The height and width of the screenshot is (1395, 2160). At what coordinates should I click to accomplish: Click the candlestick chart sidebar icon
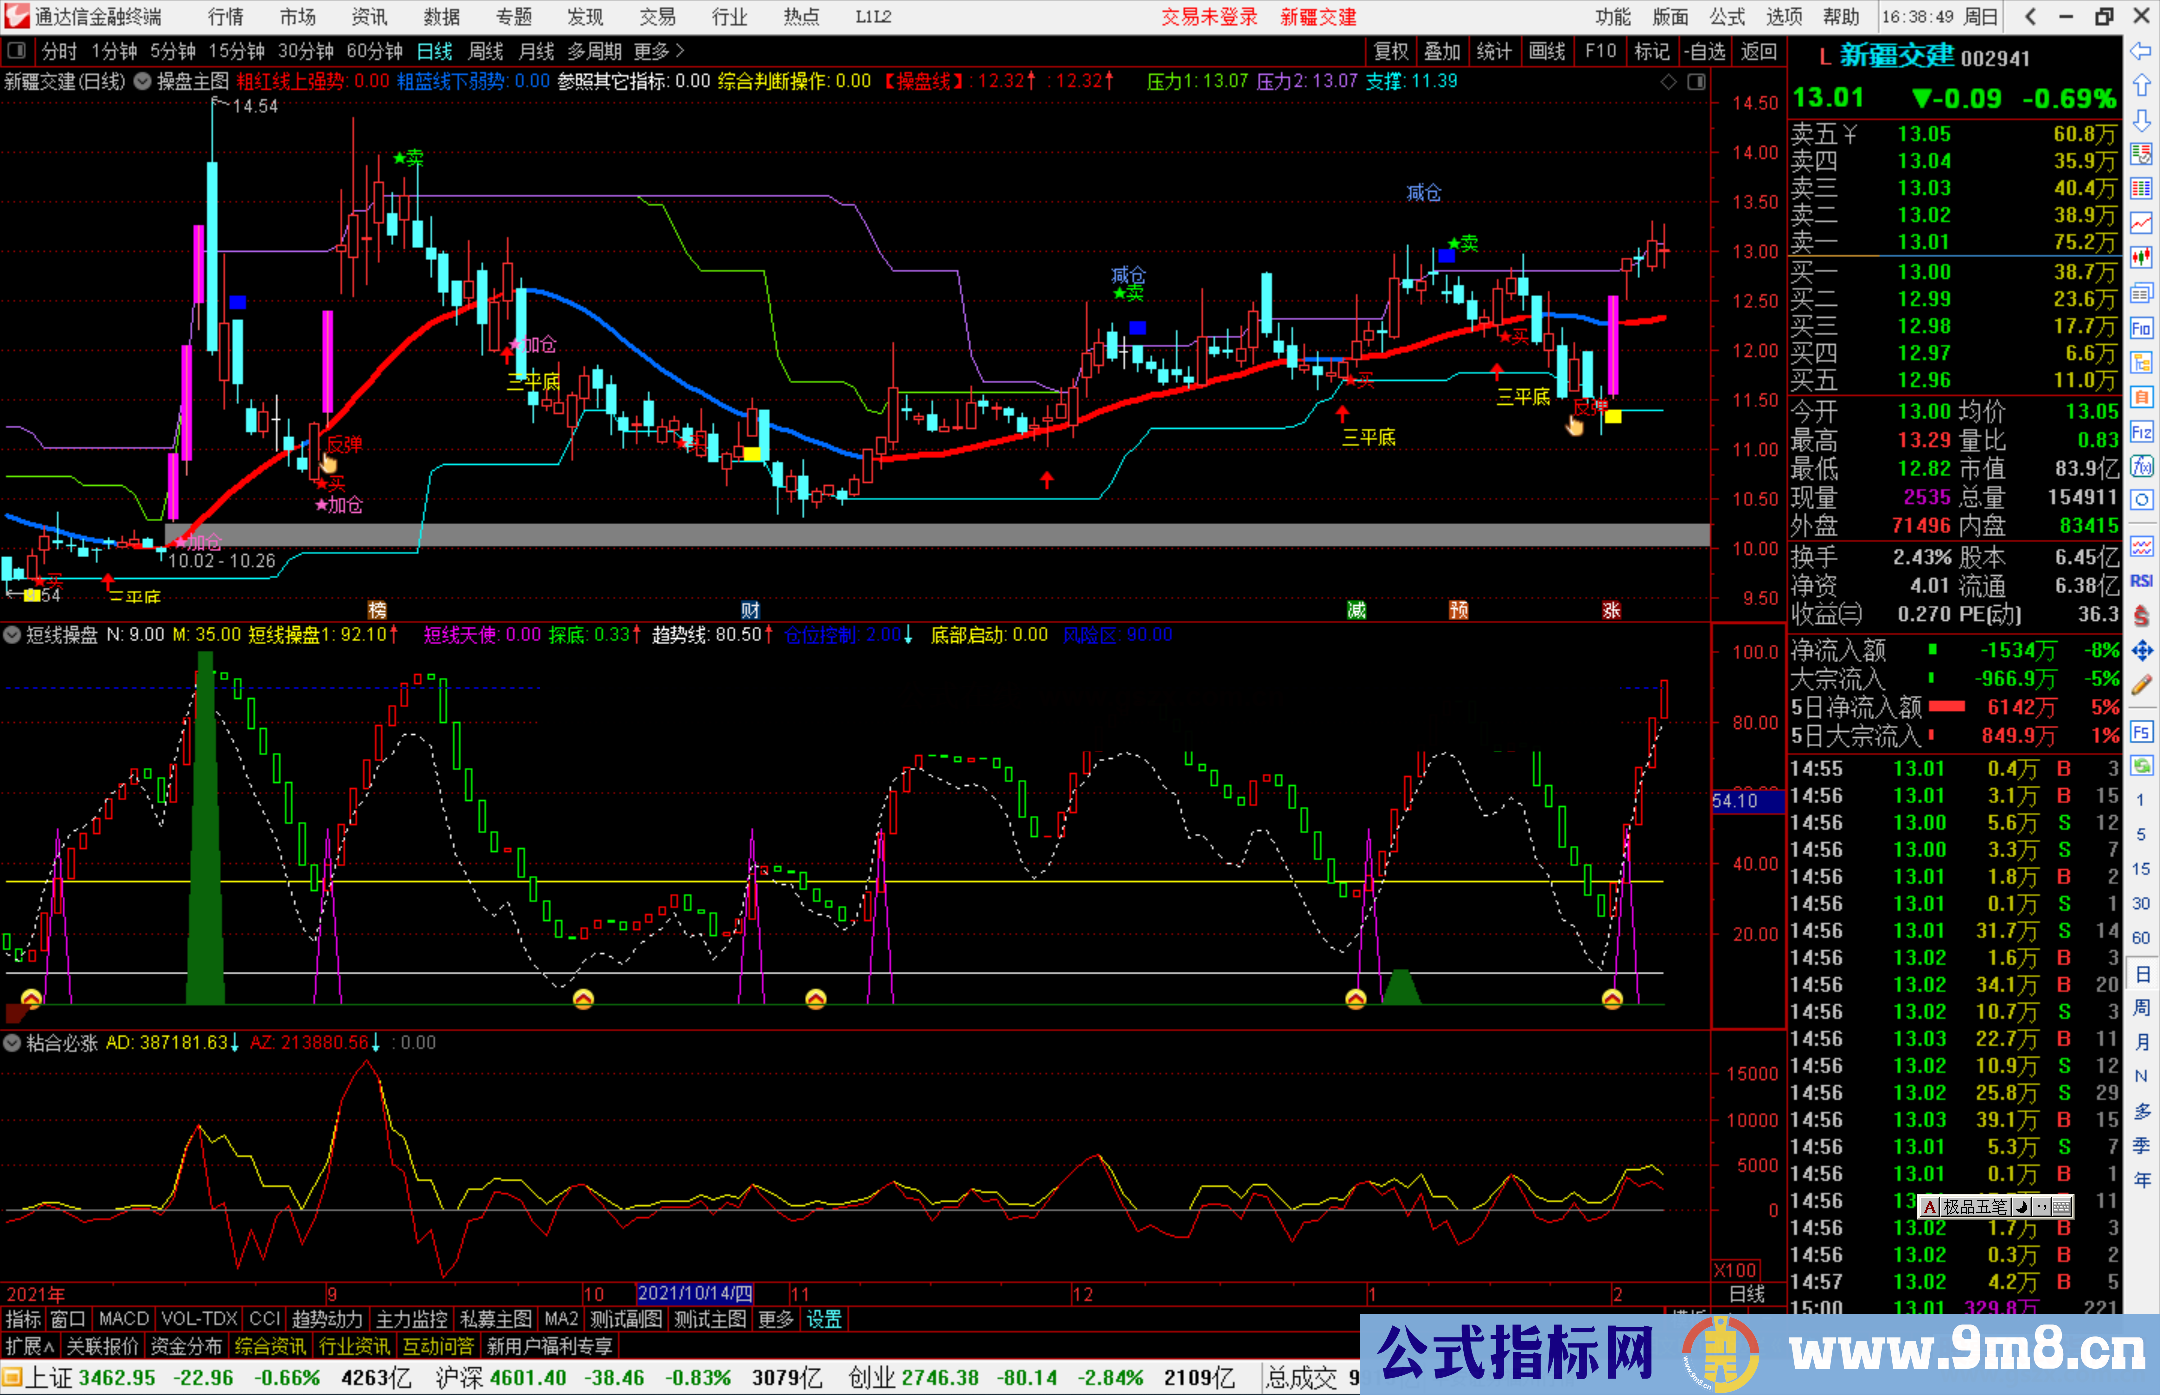point(2140,258)
